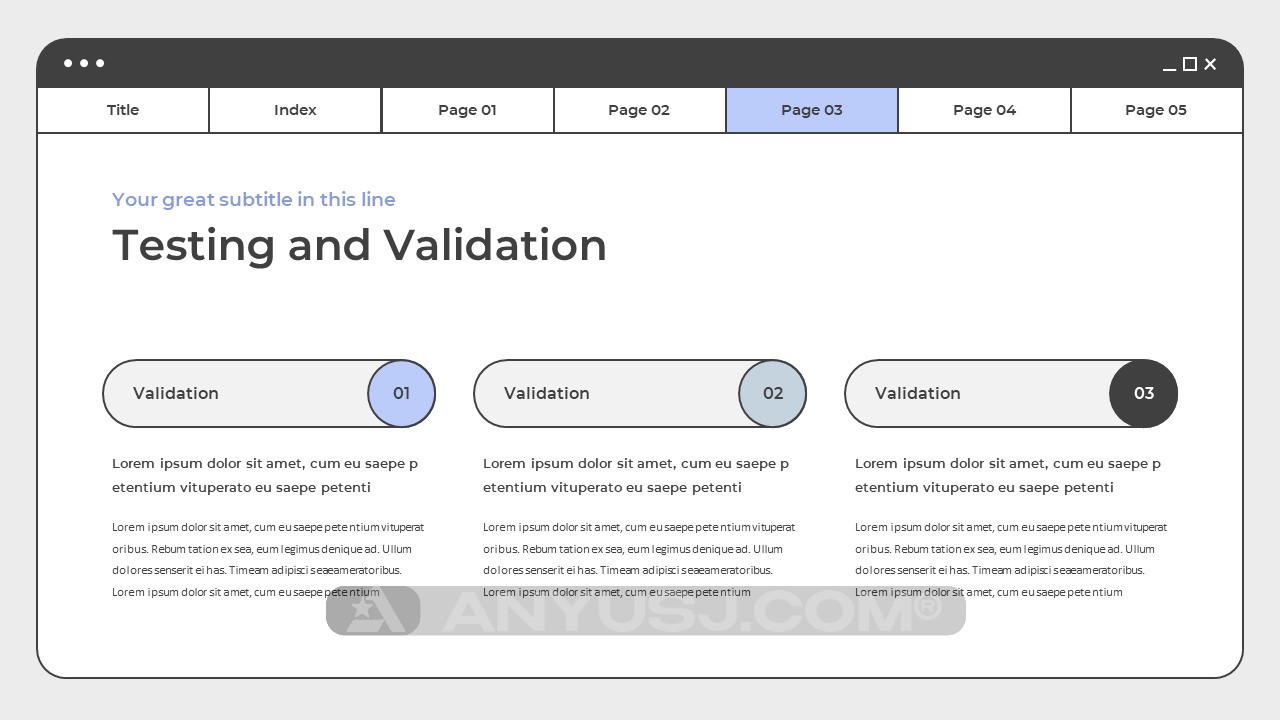This screenshot has width=1280, height=720.
Task: Click the 02 circle badge
Action: coord(773,393)
